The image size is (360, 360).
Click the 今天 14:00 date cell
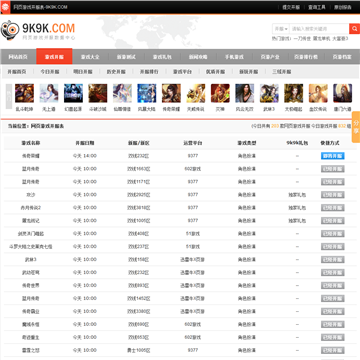pyautogui.click(x=85, y=156)
